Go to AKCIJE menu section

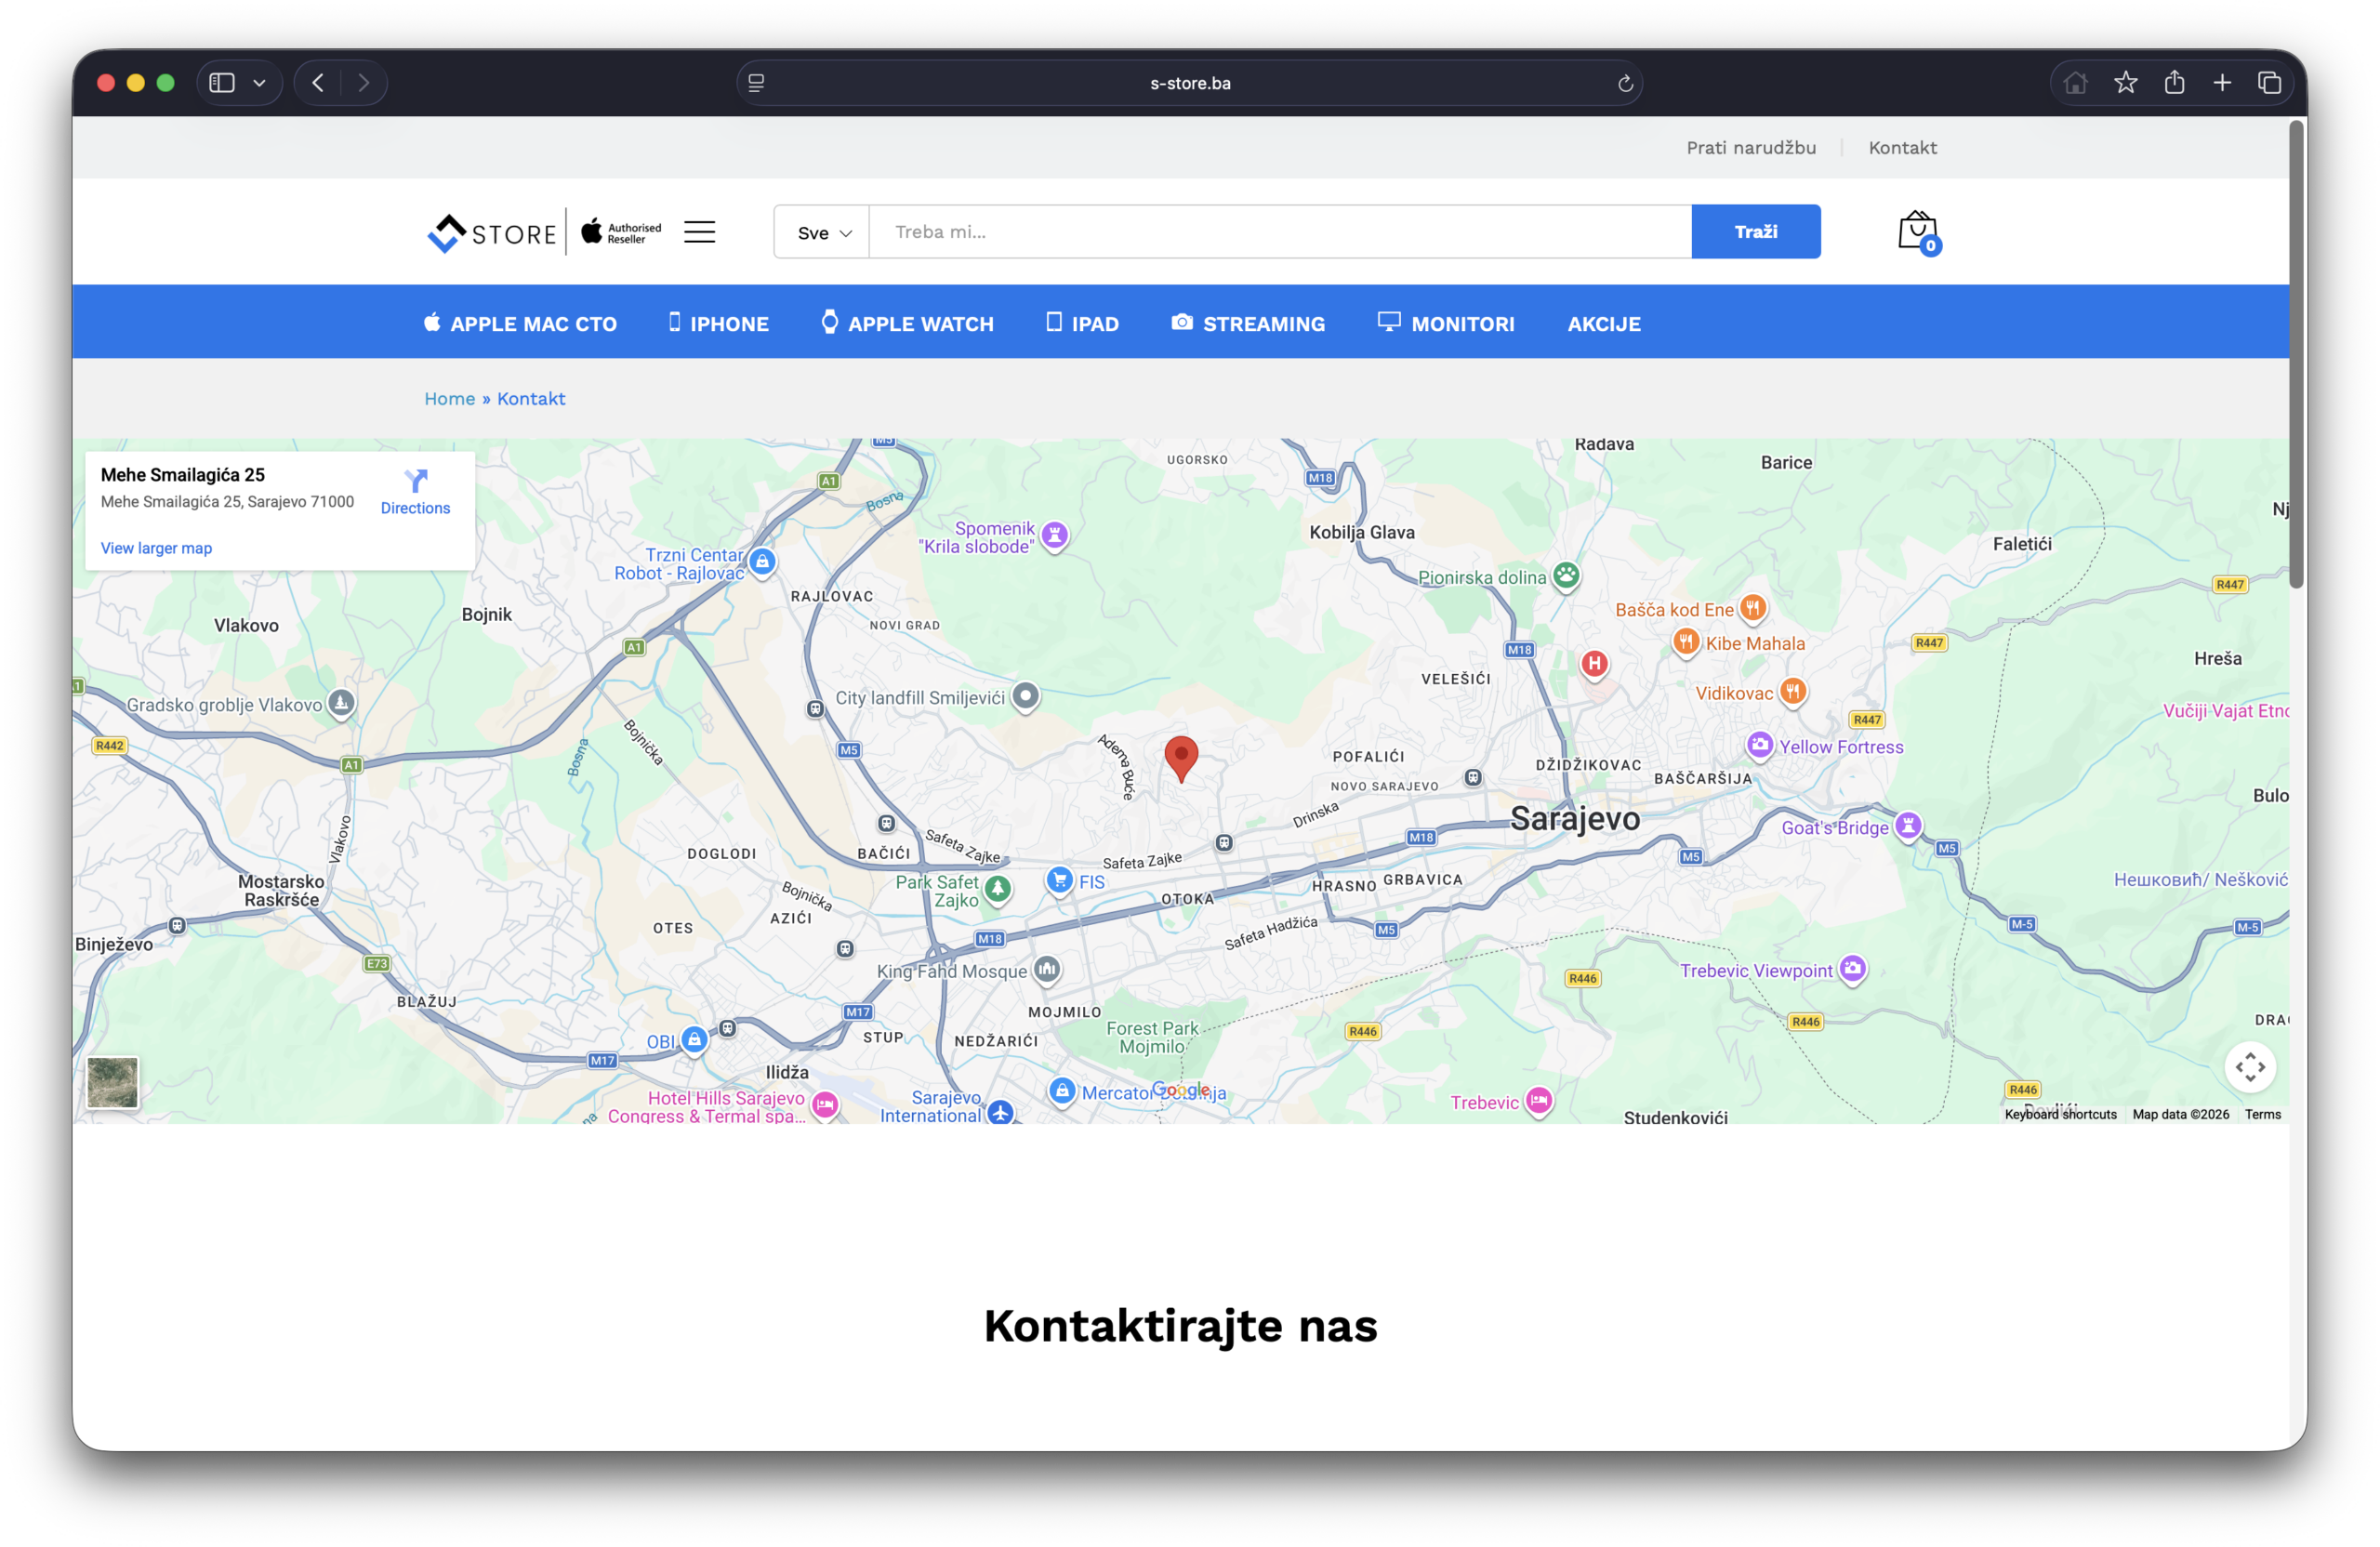[x=1604, y=323]
